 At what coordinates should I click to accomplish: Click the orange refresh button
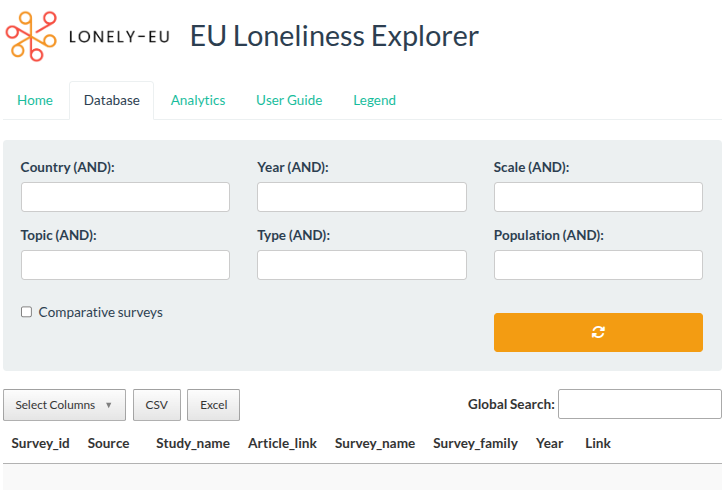(x=598, y=332)
